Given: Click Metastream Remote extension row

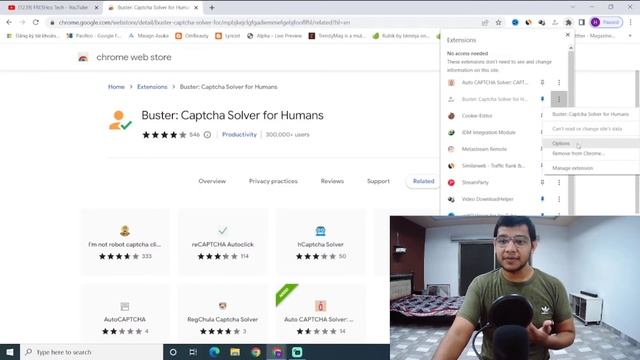Looking at the screenshot, I should click(488, 149).
